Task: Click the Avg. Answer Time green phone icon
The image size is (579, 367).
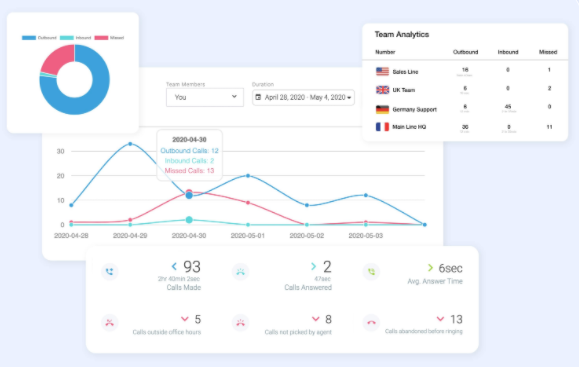Action: click(371, 272)
